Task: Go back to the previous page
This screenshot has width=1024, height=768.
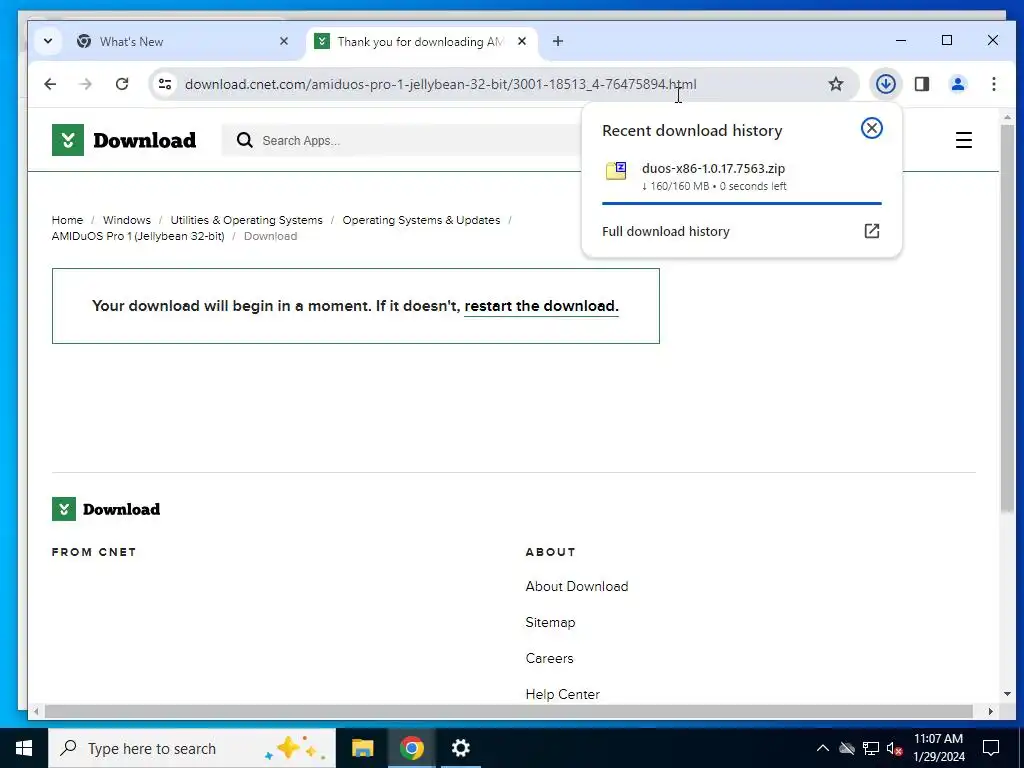Action: tap(50, 84)
